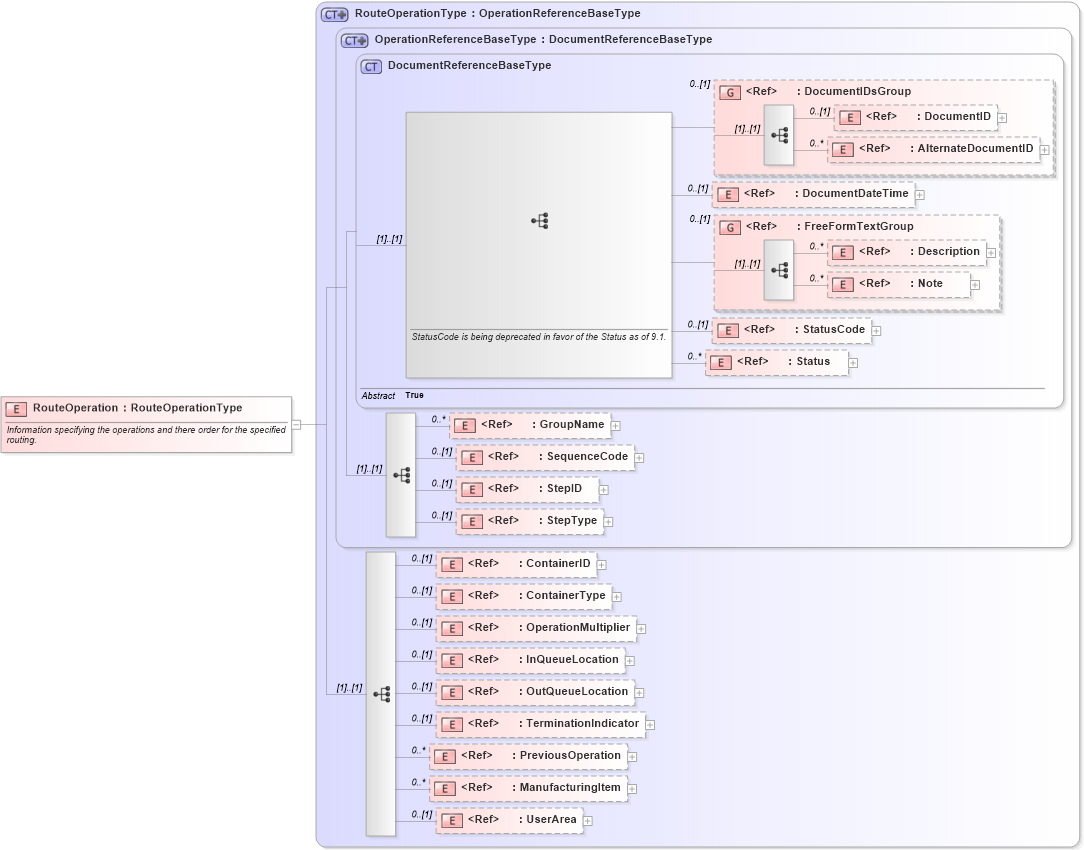Click the compositor icon beside GroupName sequence
The height and width of the screenshot is (850, 1084).
pos(401,474)
